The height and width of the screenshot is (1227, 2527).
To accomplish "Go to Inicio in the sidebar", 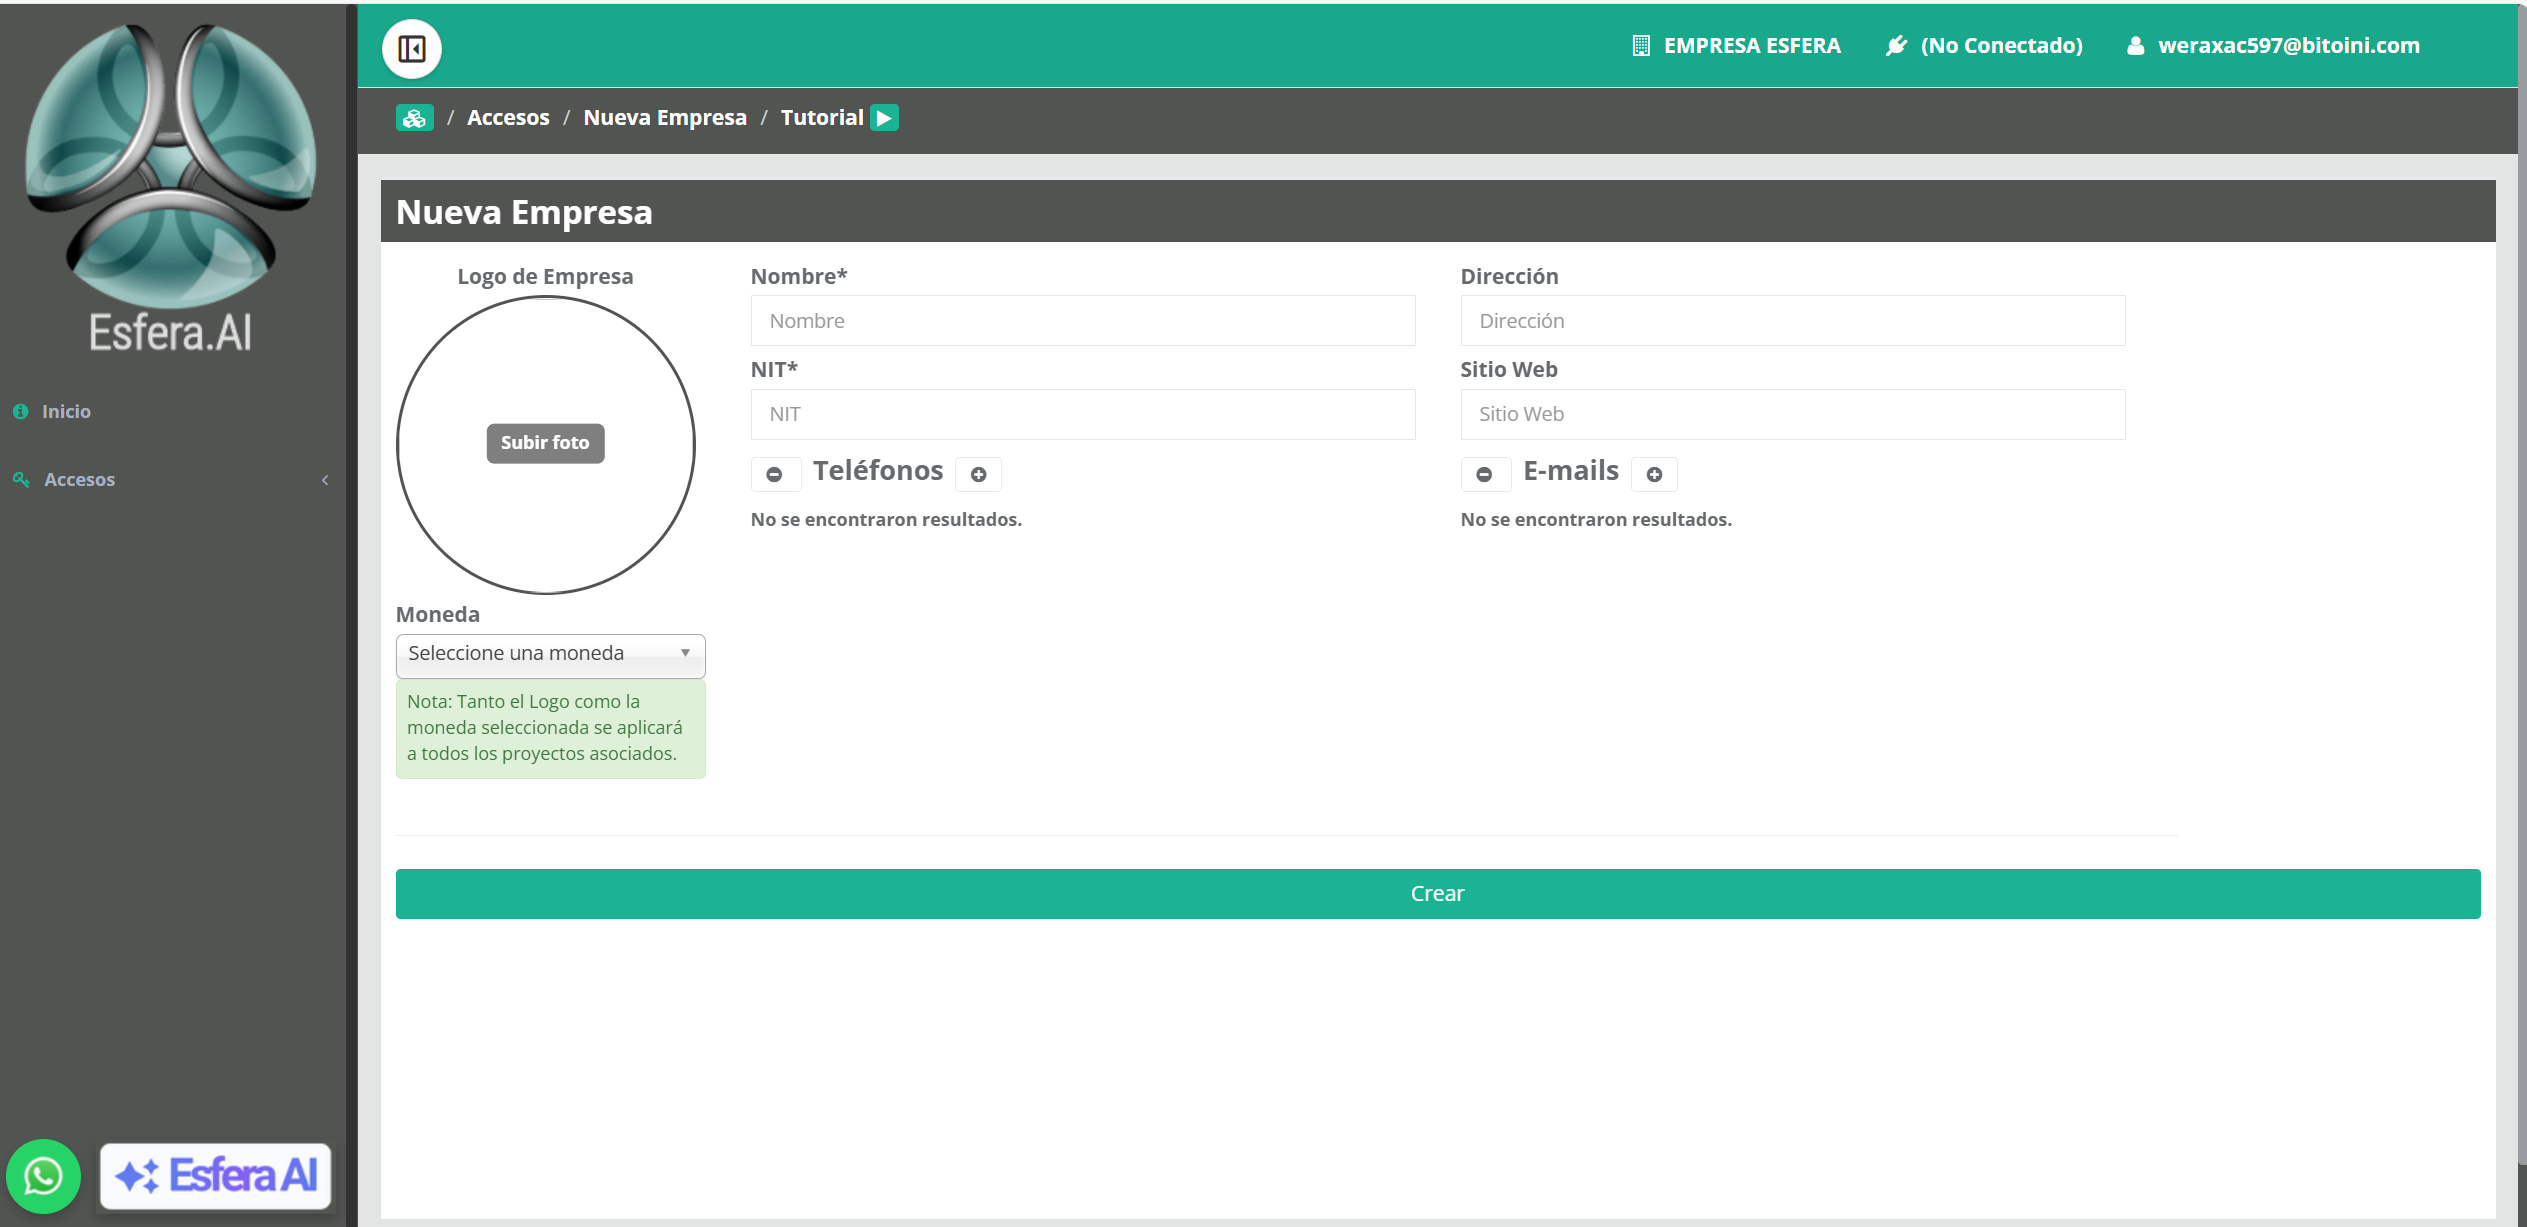I will [66, 412].
